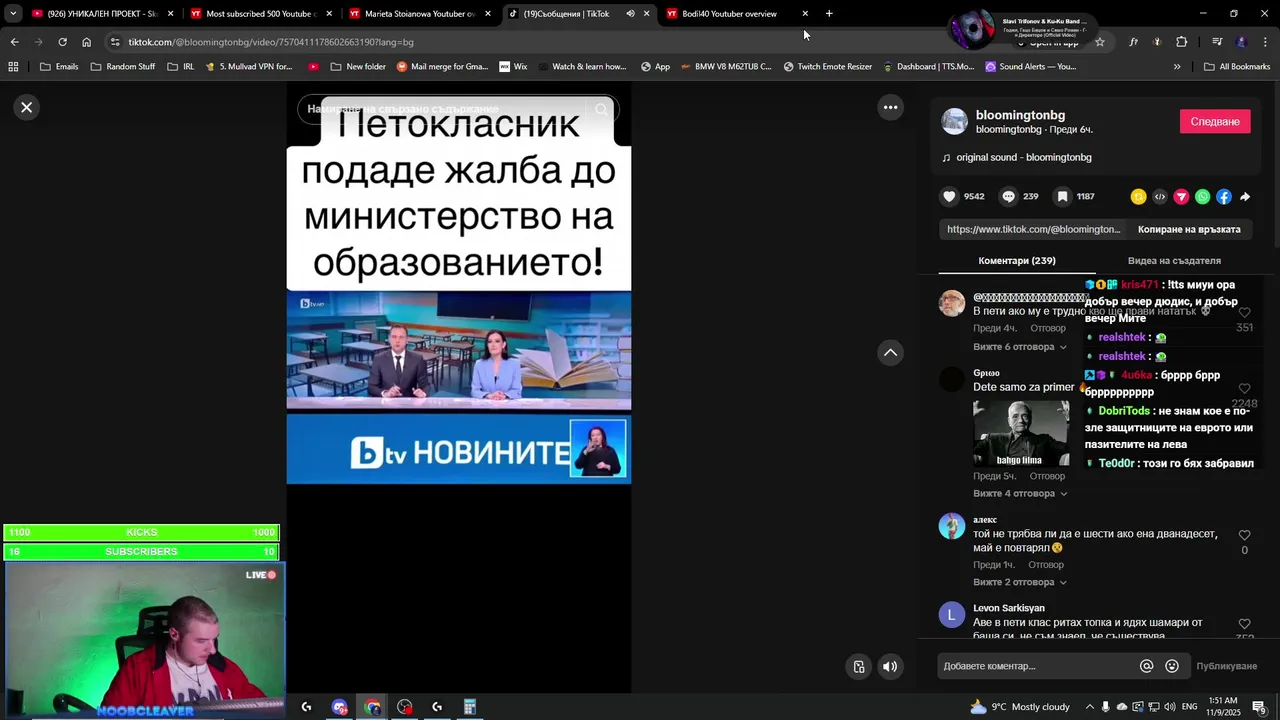
Task: Like the comment by Levon Sarkisyan
Action: coord(1244,624)
